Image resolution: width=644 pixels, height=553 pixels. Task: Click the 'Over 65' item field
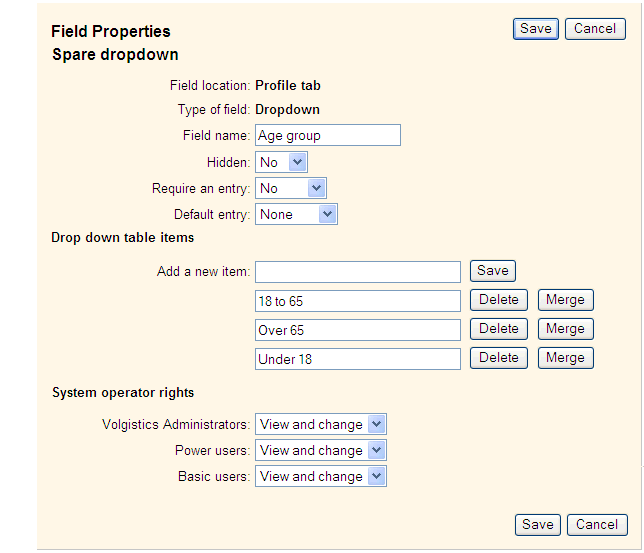pos(358,330)
